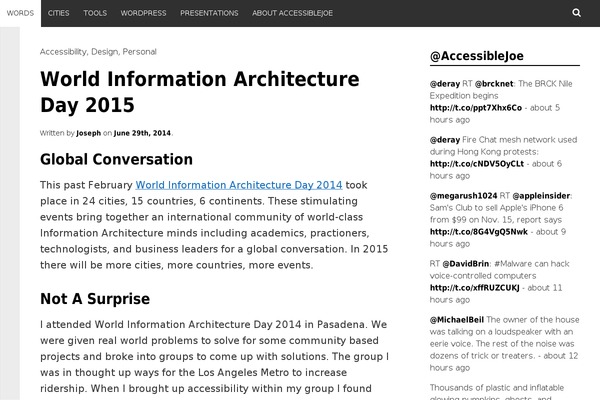Click the @megarush1024 mention
Viewport: 600px width, 400px height.
463,196
